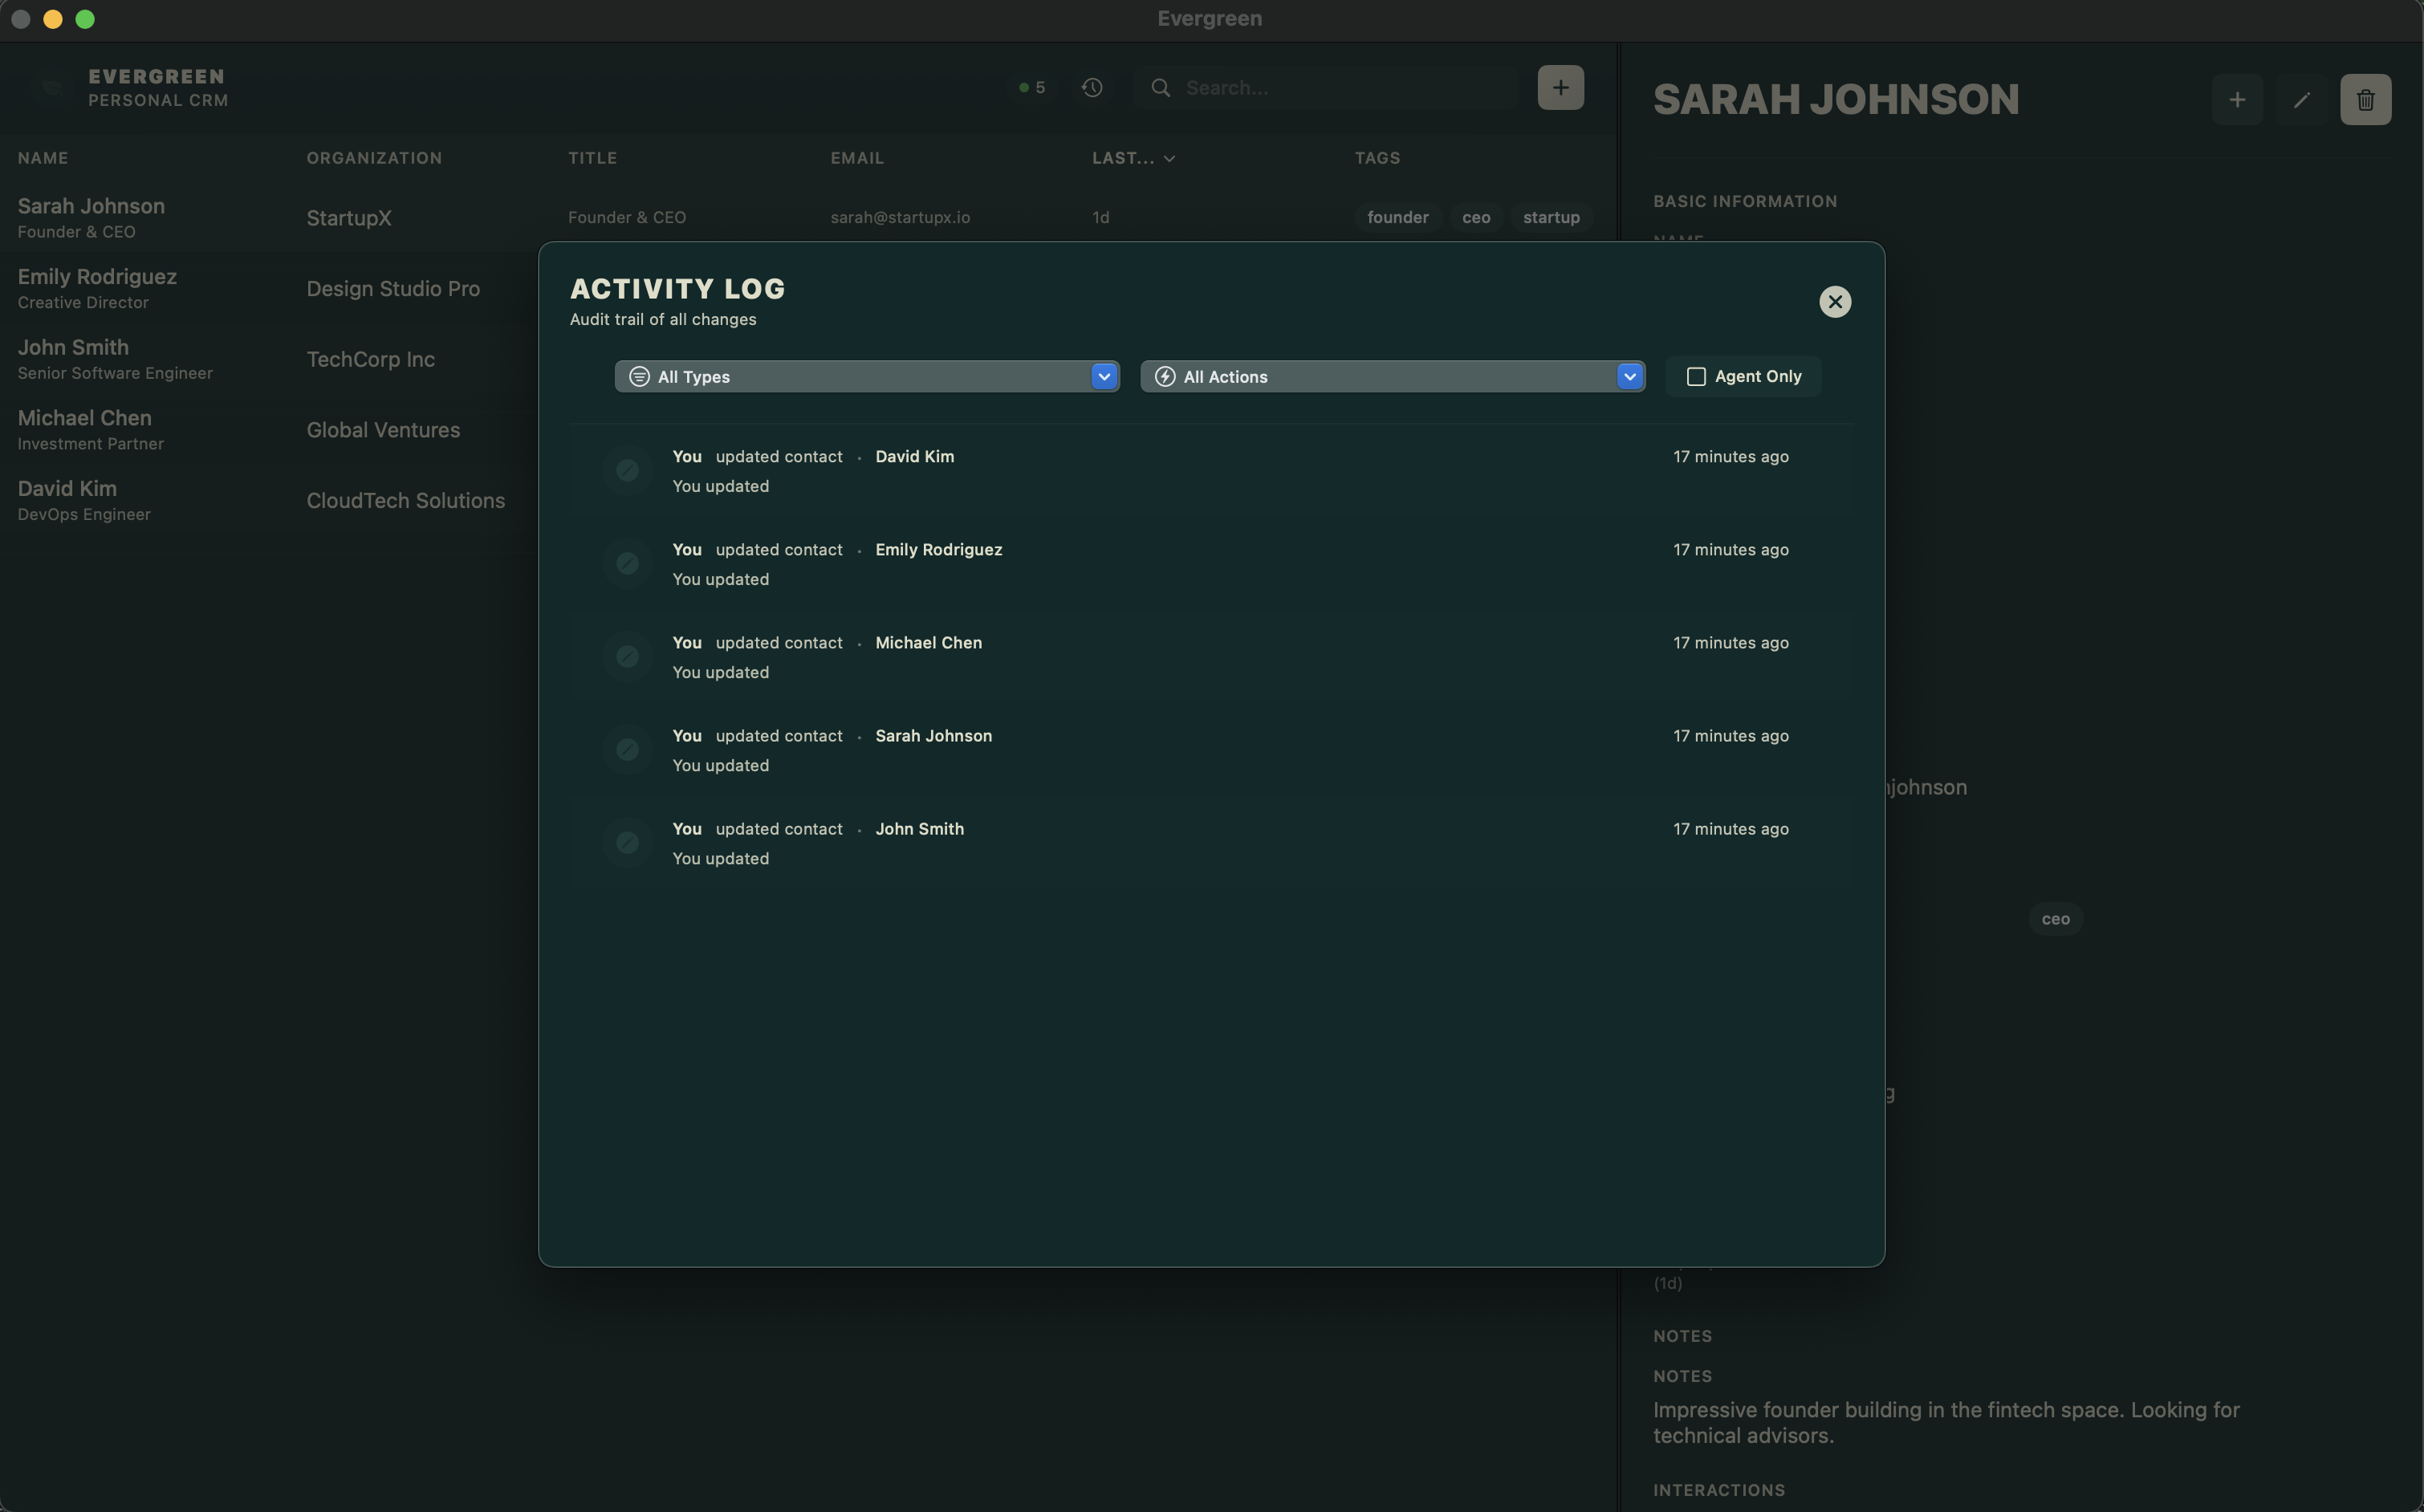Click the search magnifier icon

[x=1160, y=88]
